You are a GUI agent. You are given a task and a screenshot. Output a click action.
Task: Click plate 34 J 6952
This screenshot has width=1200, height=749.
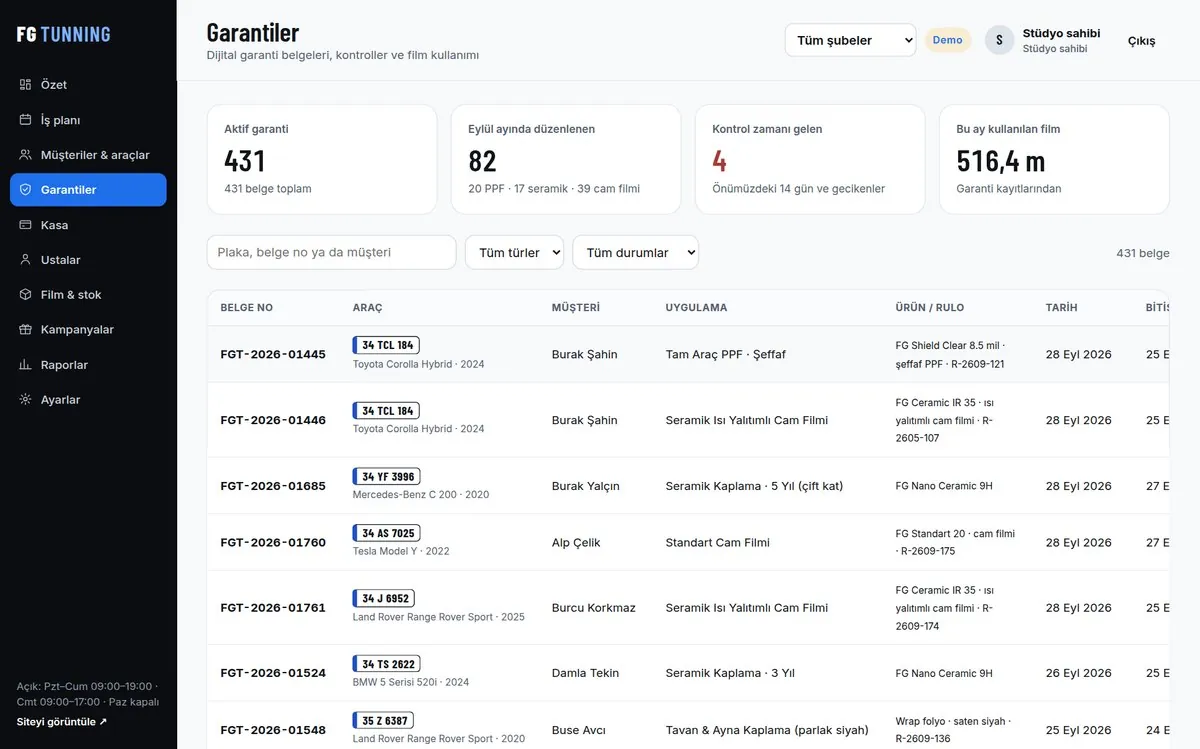pos(384,598)
